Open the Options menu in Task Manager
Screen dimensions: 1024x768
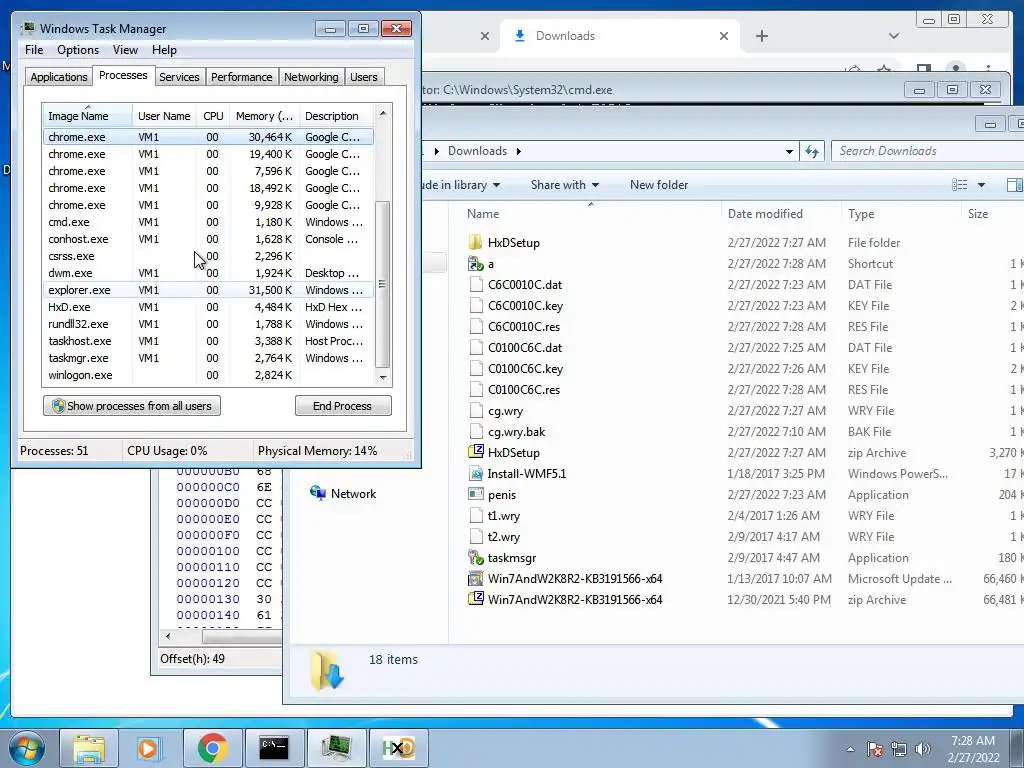(78, 50)
